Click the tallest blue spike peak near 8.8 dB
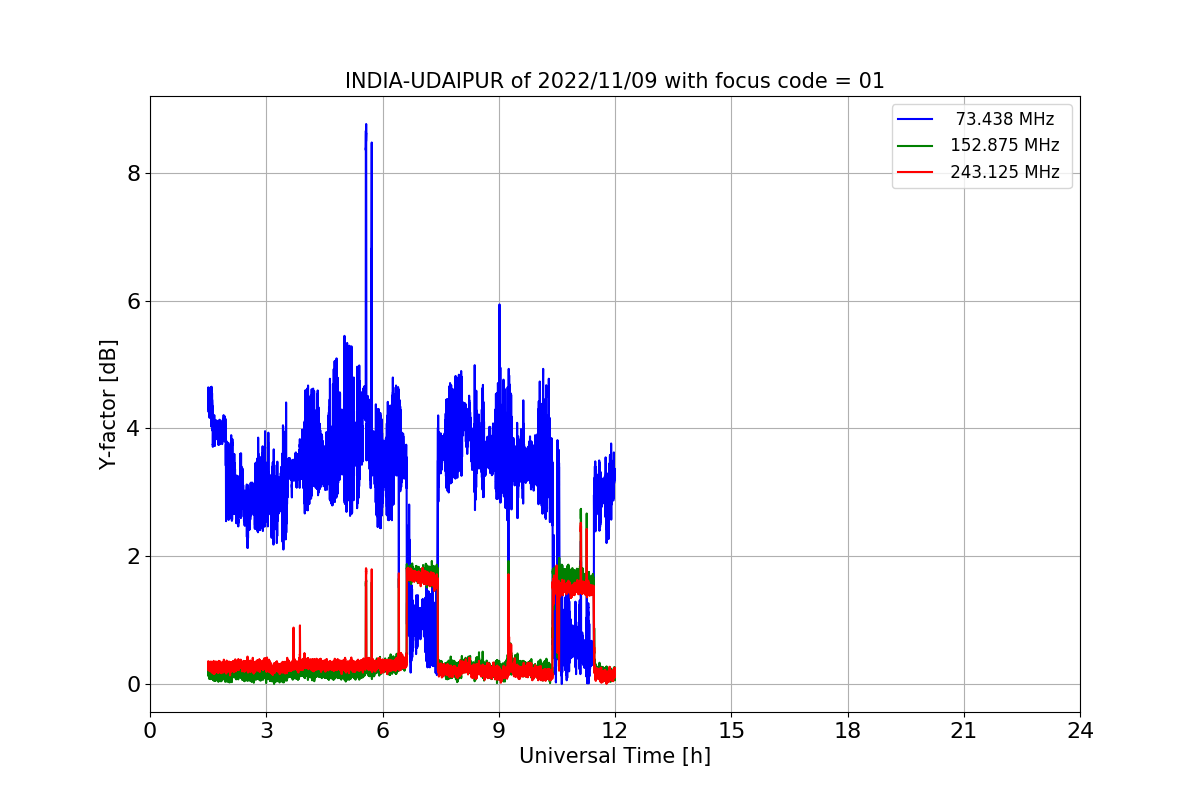The image size is (1200, 800). [x=366, y=125]
